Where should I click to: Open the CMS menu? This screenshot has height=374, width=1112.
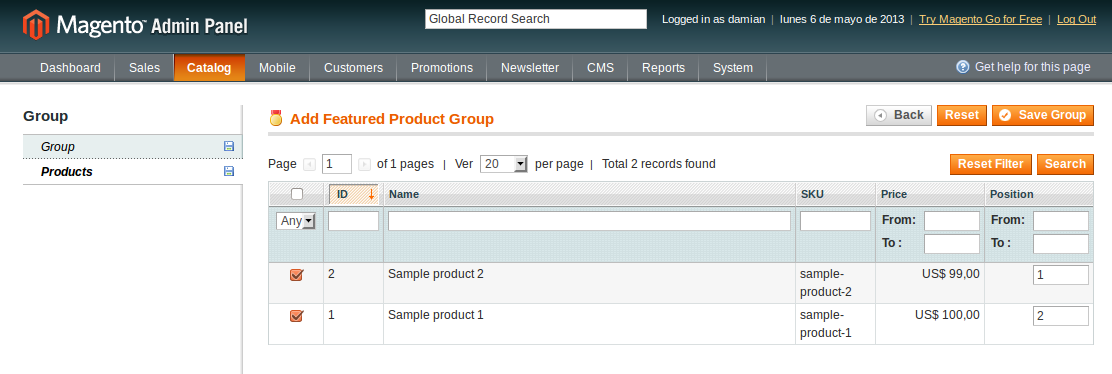tap(601, 68)
